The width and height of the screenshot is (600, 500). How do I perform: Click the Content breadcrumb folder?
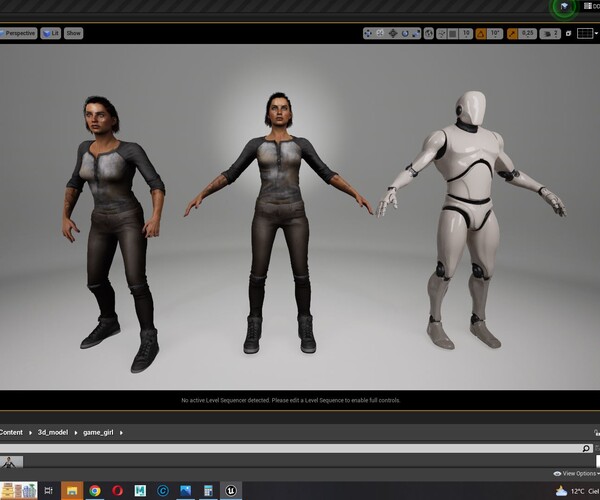11,432
